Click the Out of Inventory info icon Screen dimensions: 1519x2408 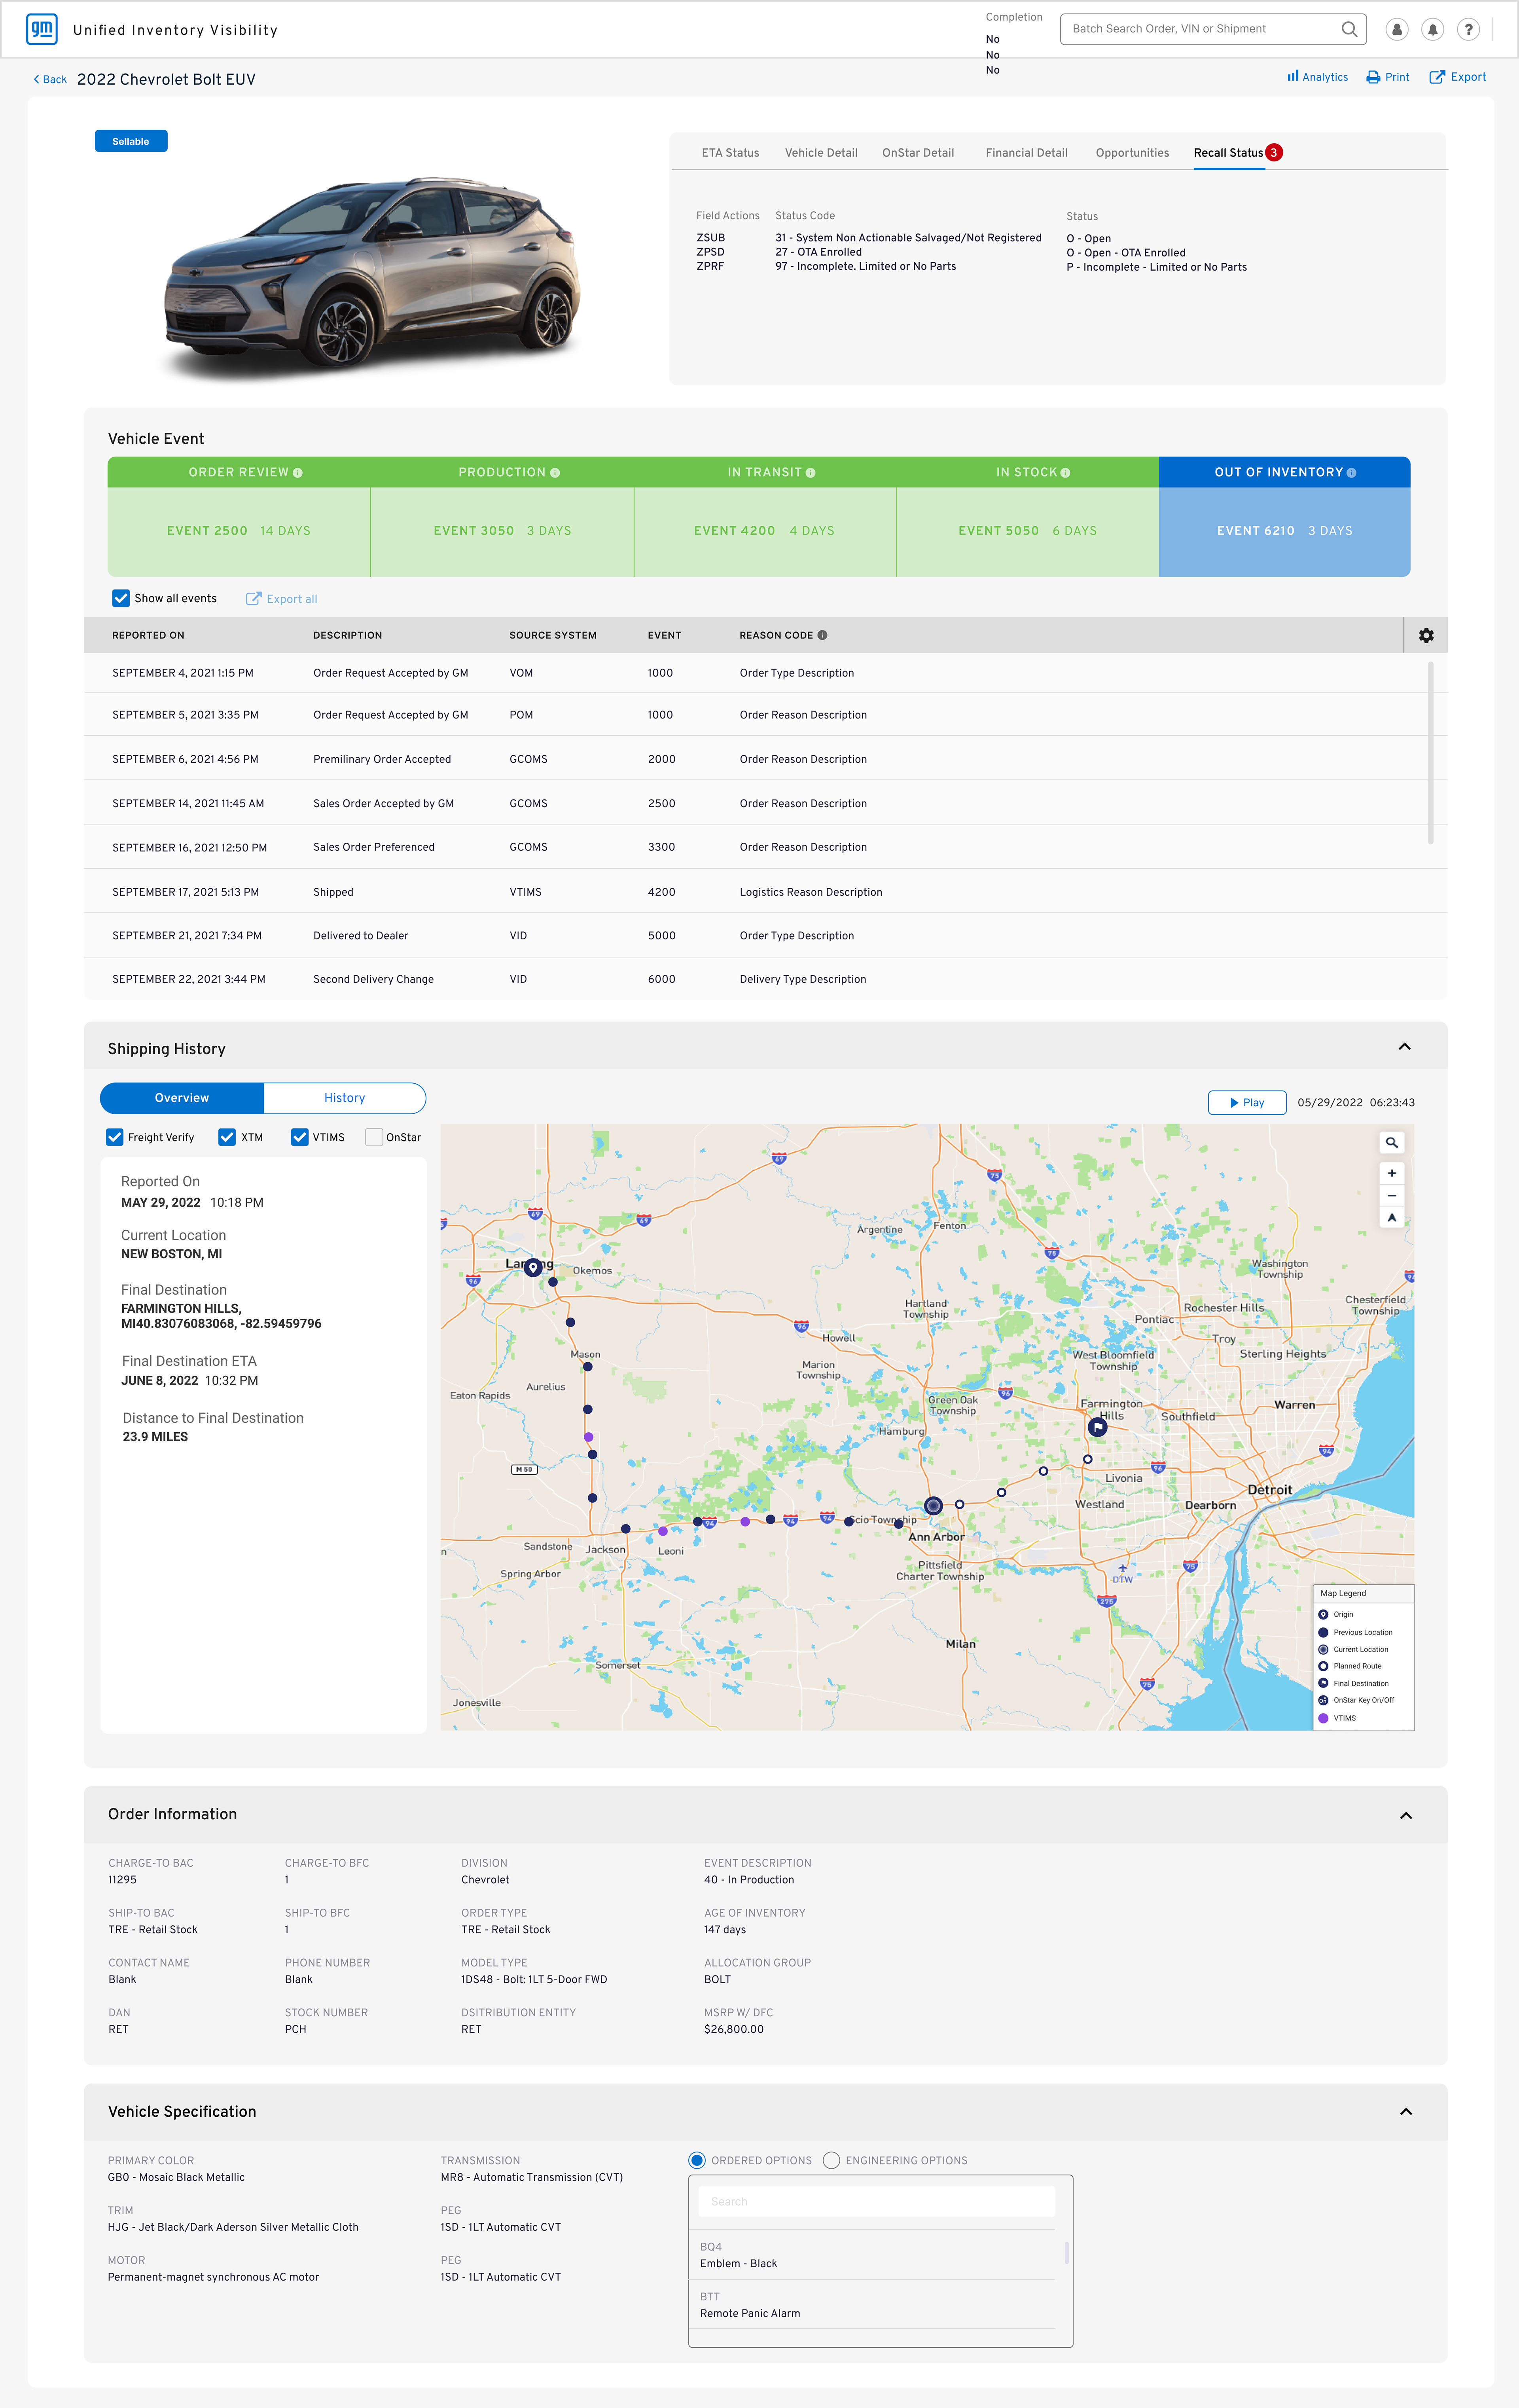tap(1351, 473)
